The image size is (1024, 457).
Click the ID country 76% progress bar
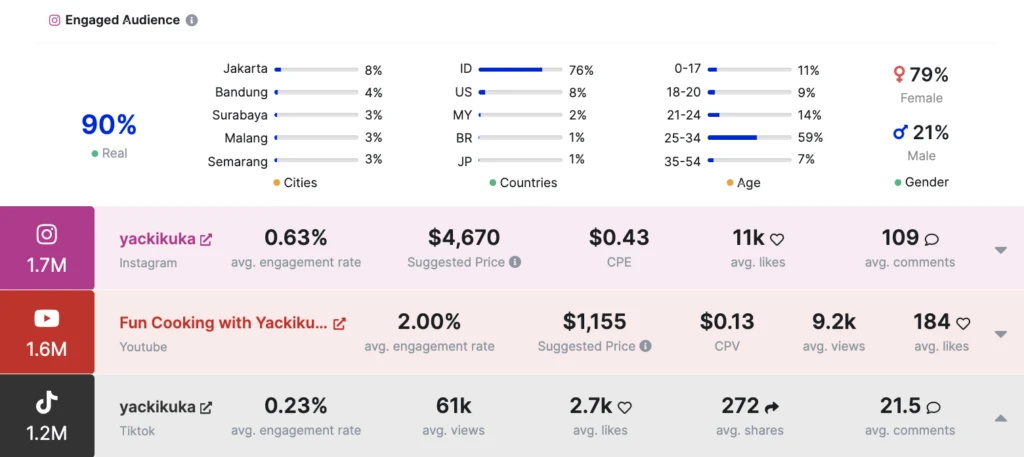click(x=520, y=70)
